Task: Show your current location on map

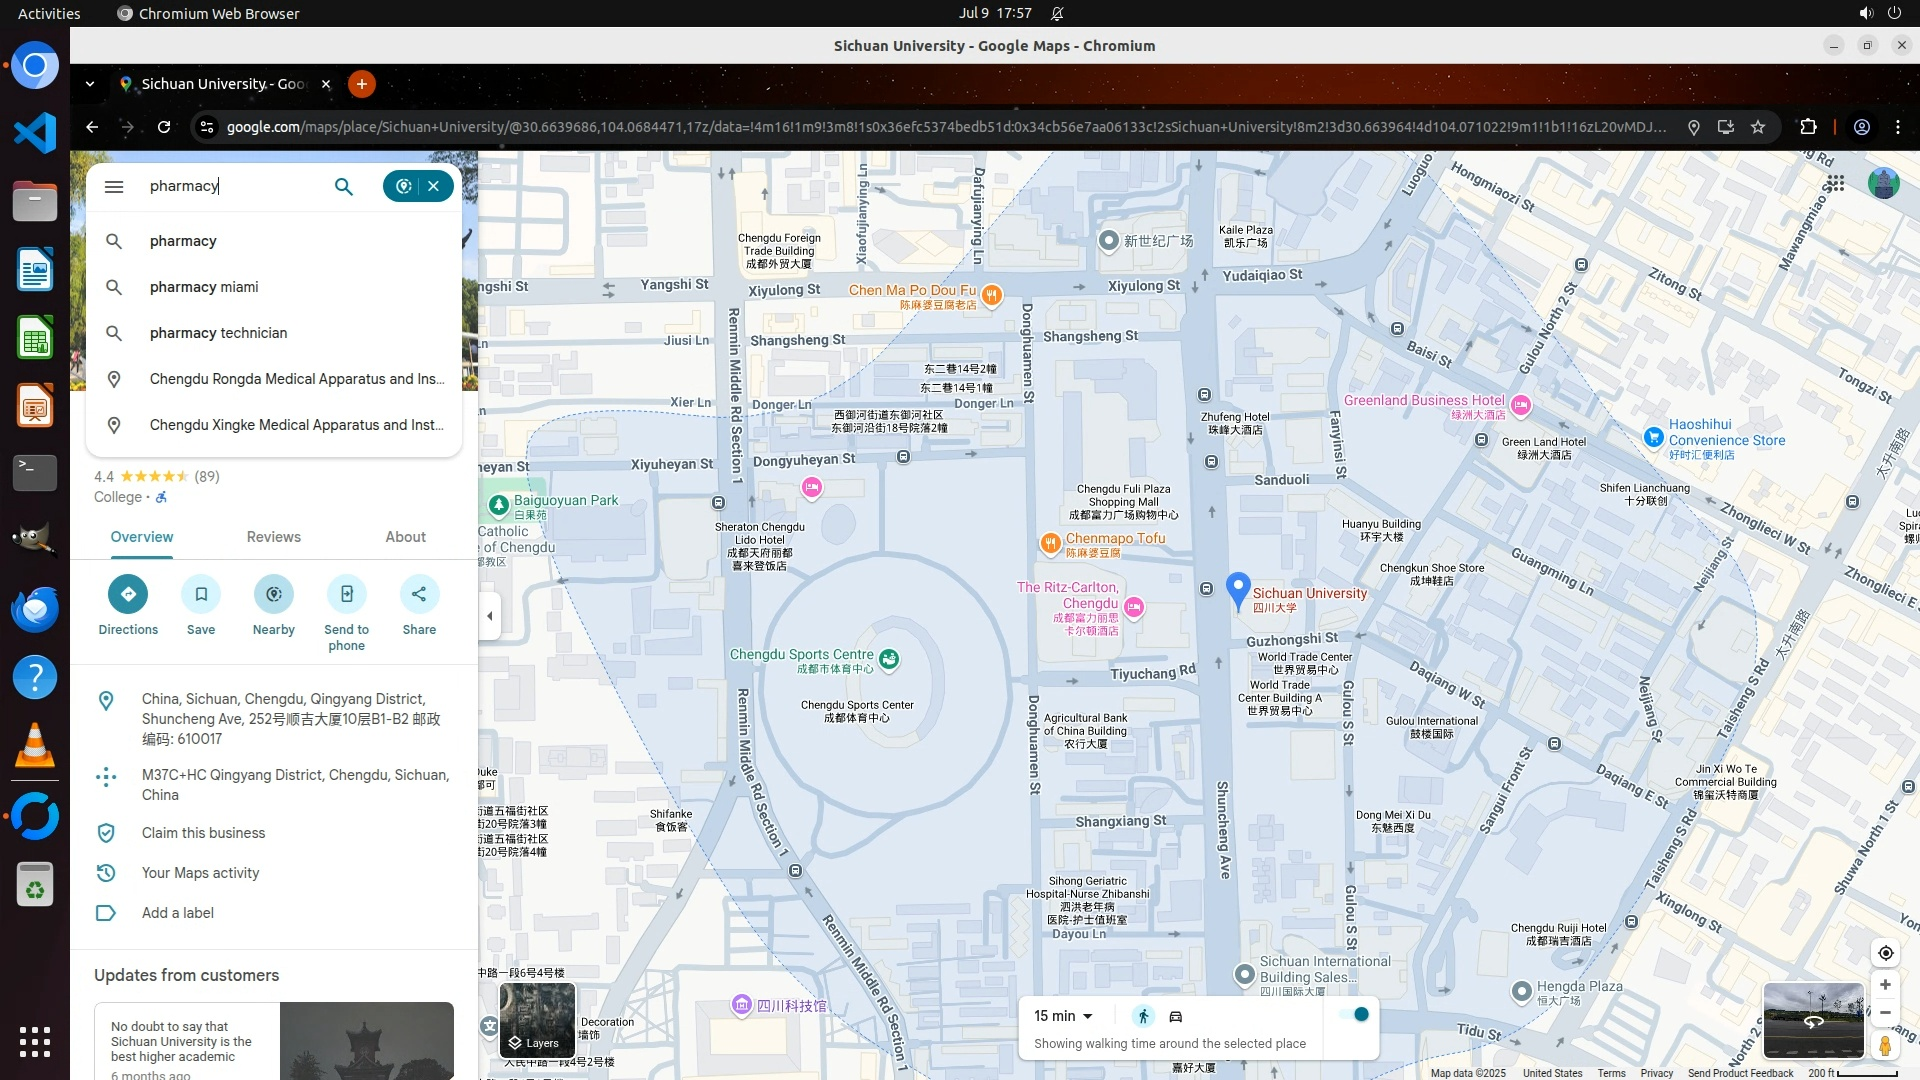Action: click(1885, 953)
